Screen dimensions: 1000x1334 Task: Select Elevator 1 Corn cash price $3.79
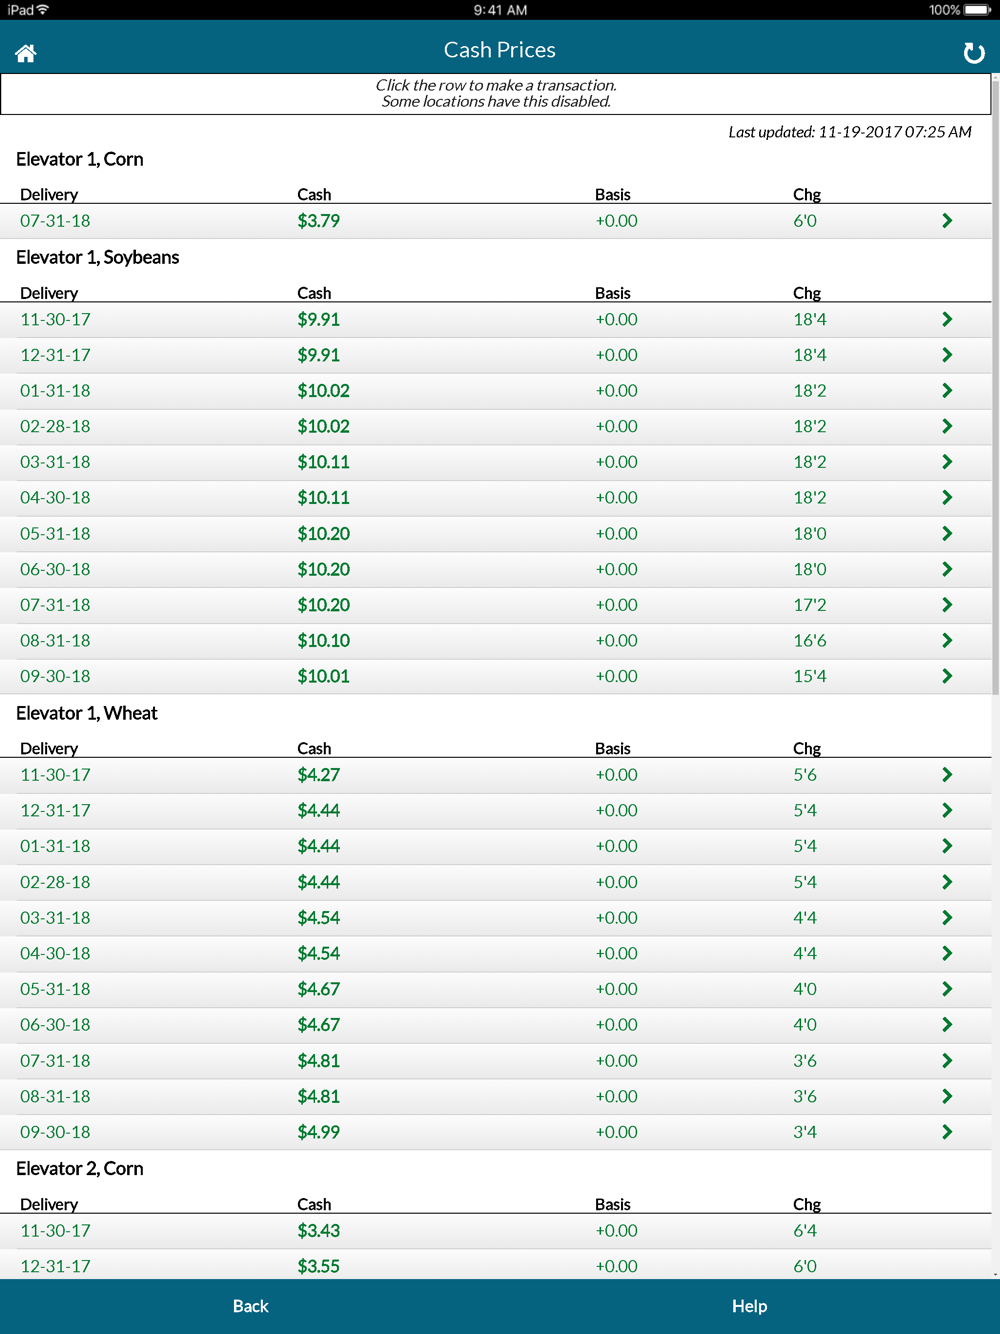318,221
